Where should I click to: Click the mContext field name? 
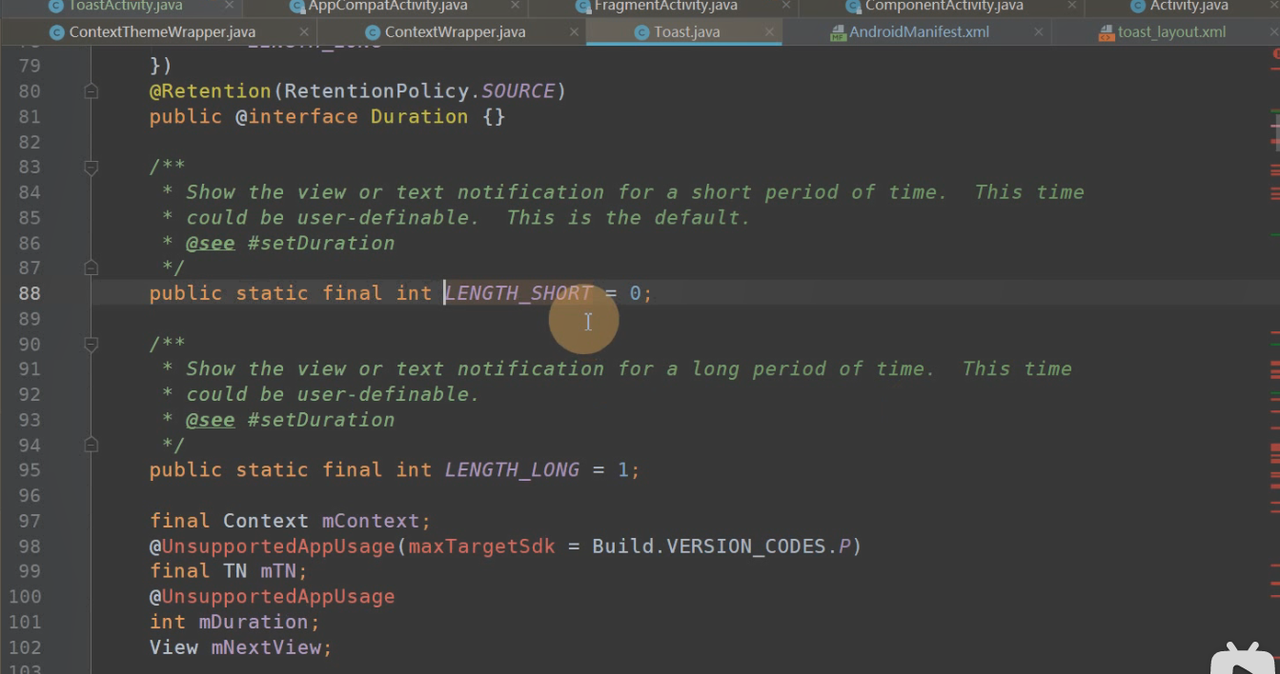point(370,521)
